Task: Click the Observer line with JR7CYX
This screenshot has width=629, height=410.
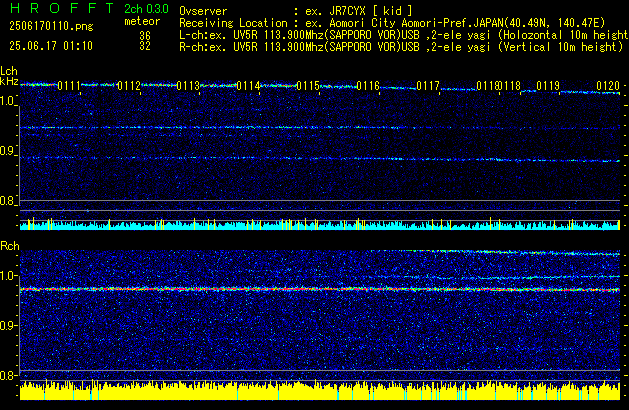Action: point(296,11)
